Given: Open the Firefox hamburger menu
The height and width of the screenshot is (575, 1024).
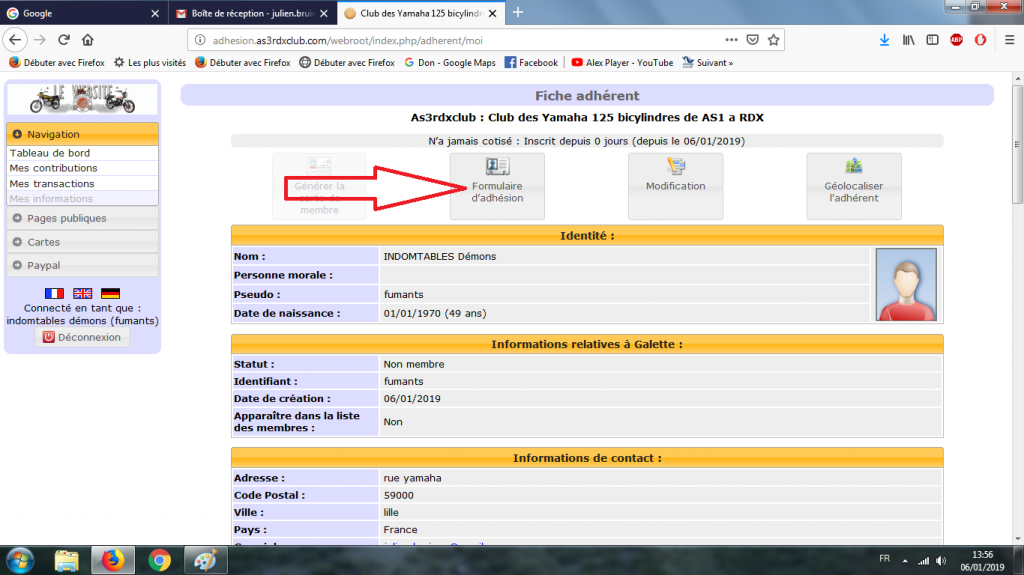Looking at the screenshot, I should tap(1007, 40).
